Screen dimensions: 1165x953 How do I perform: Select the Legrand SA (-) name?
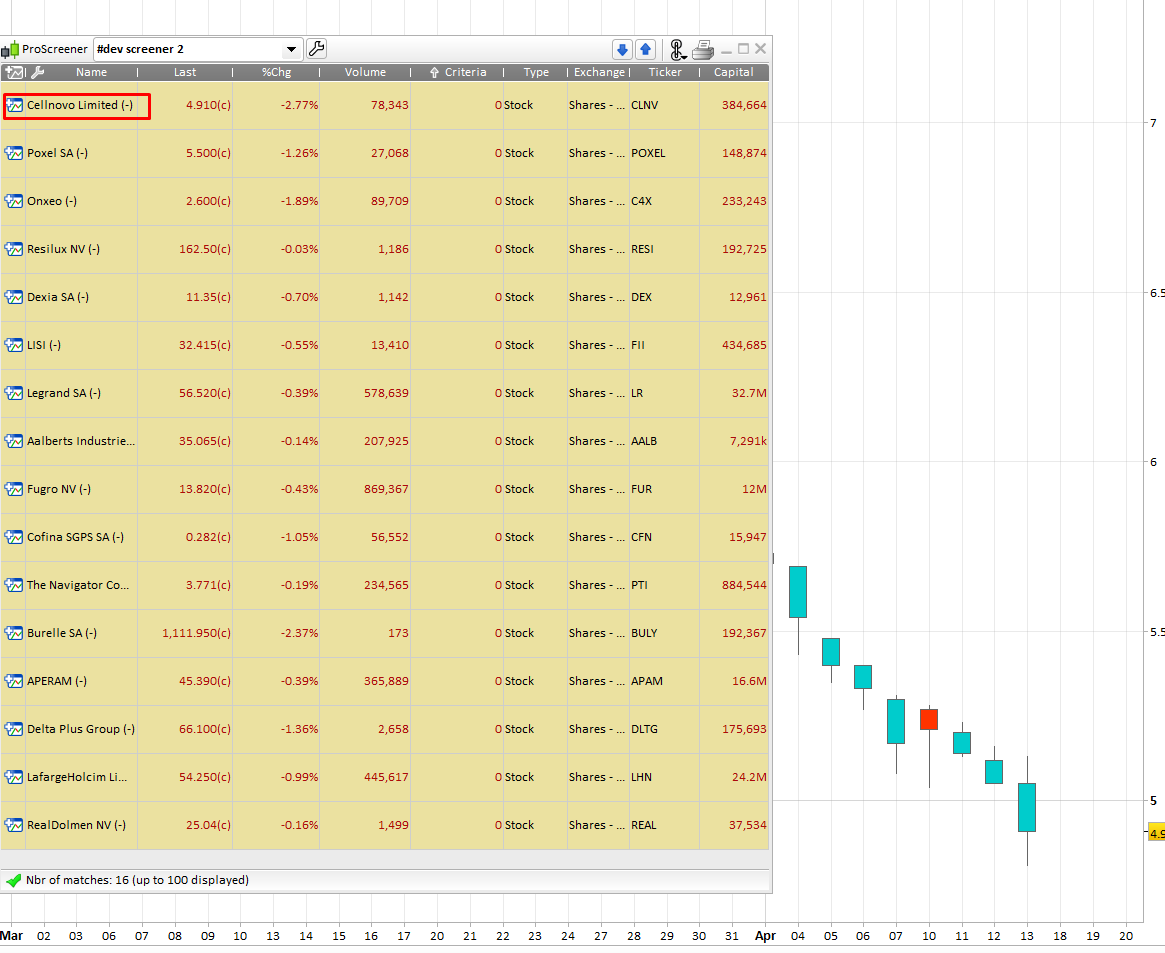click(x=64, y=393)
